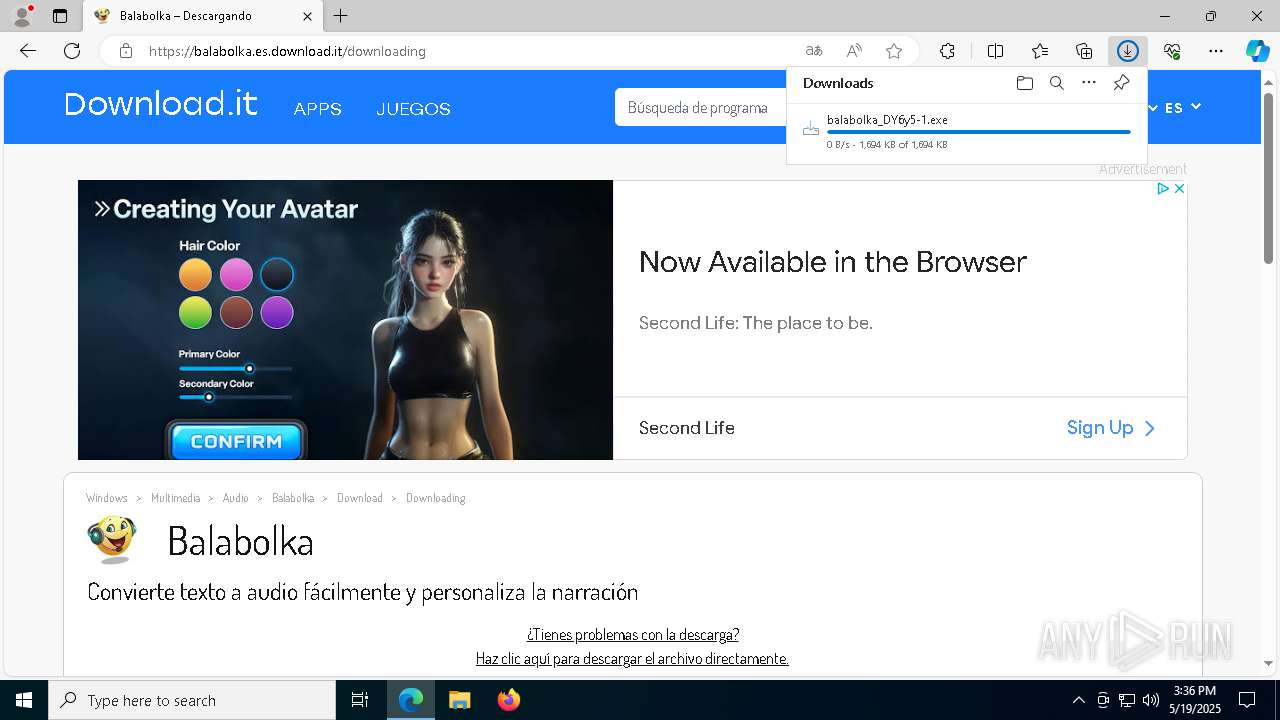Open a new tab with plus button
Viewport: 1280px width, 720px height.
click(x=341, y=16)
